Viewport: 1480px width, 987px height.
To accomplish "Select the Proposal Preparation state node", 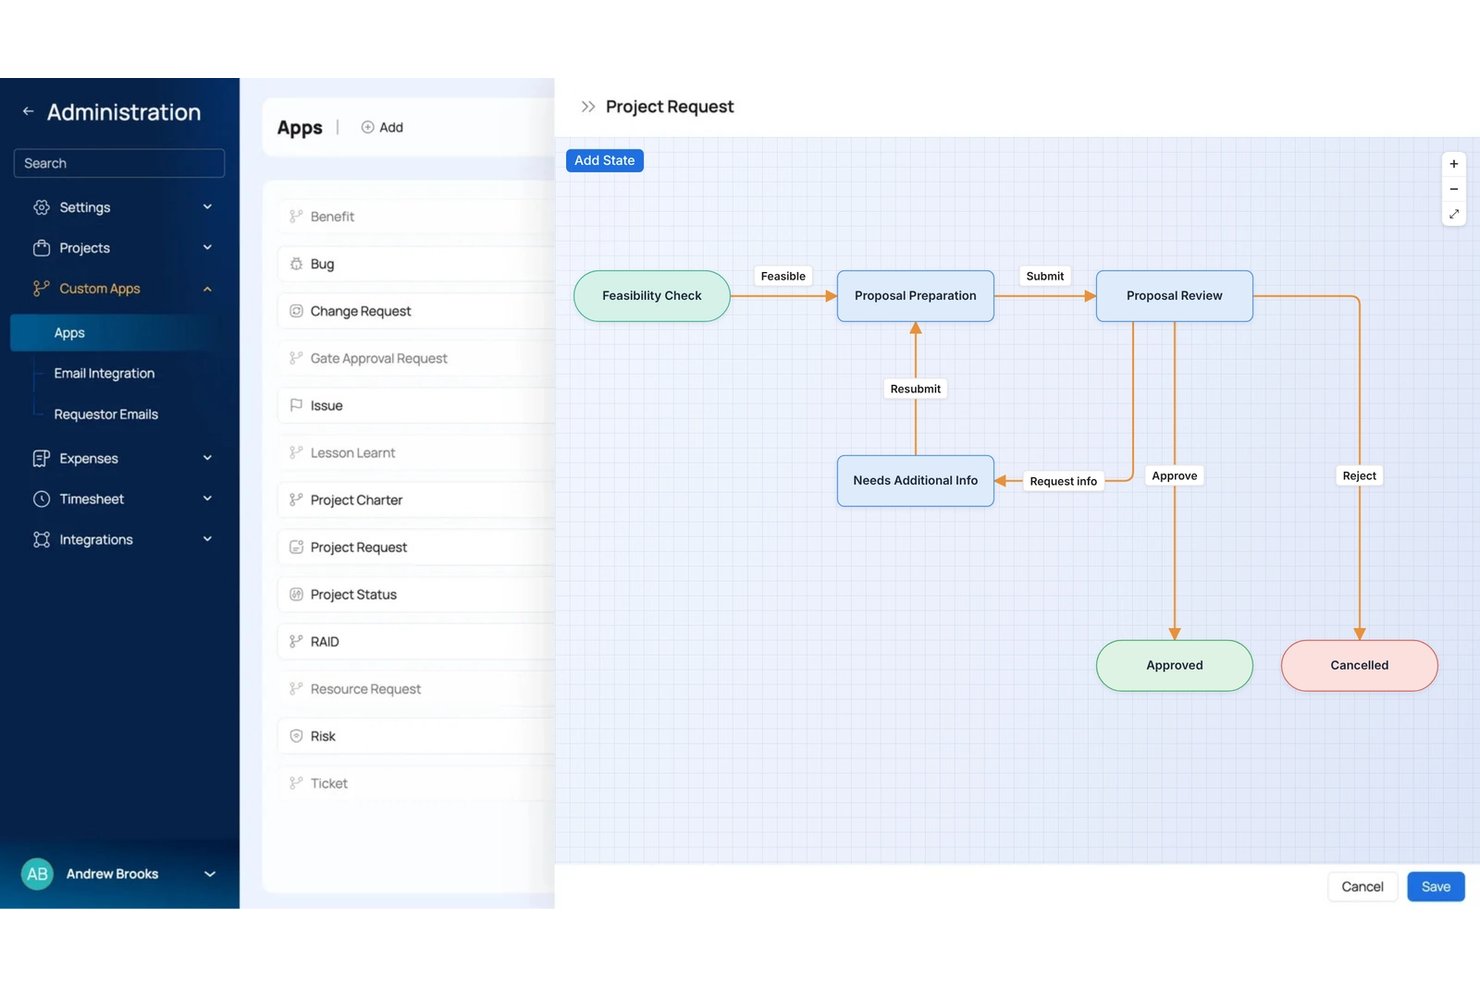I will point(915,296).
